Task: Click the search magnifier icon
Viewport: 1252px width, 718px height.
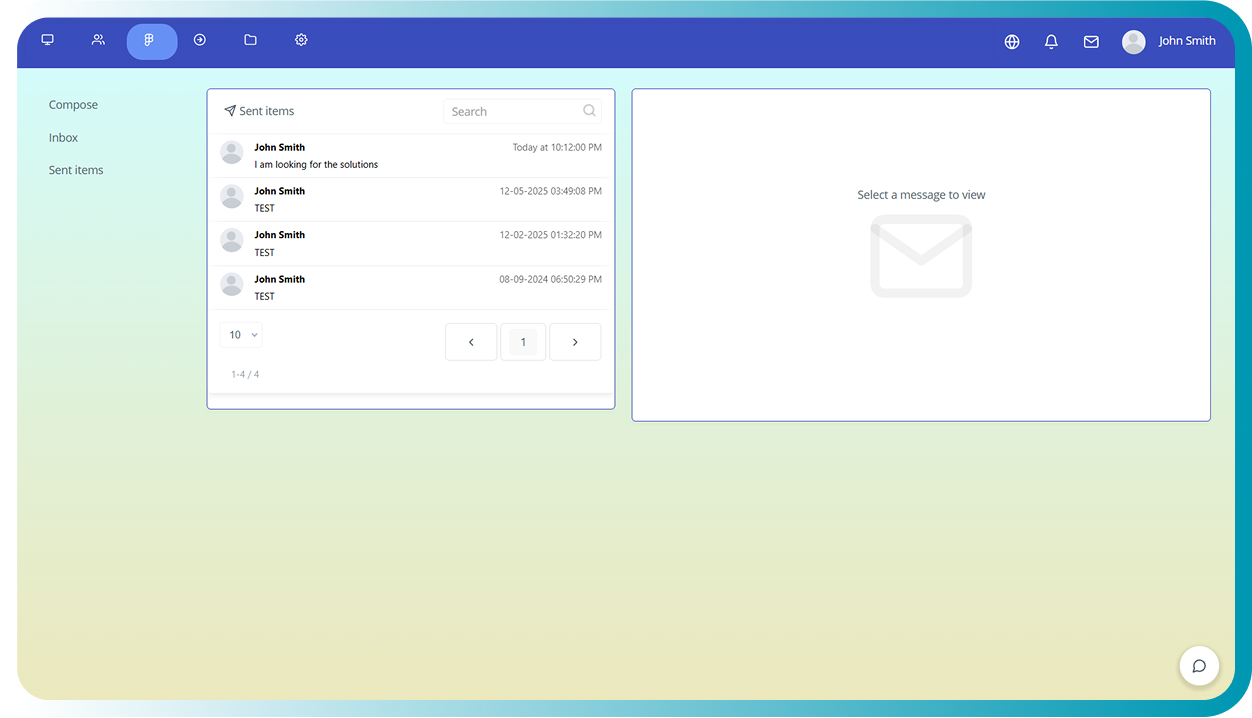Action: (589, 111)
